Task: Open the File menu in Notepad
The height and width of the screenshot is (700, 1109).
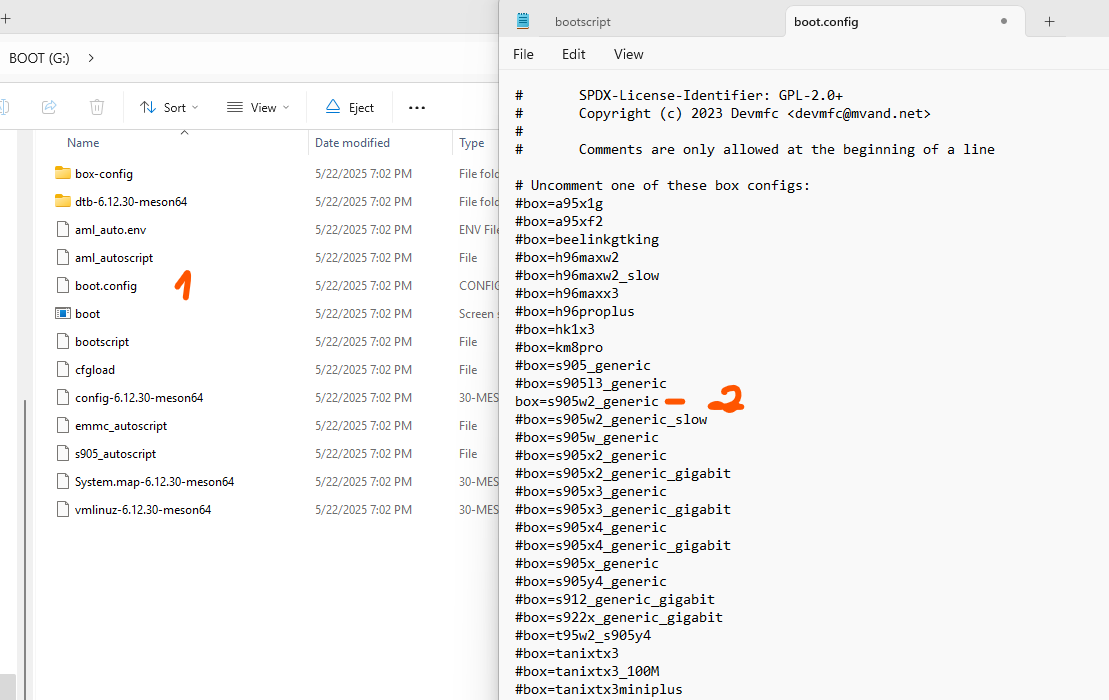Action: click(x=523, y=54)
